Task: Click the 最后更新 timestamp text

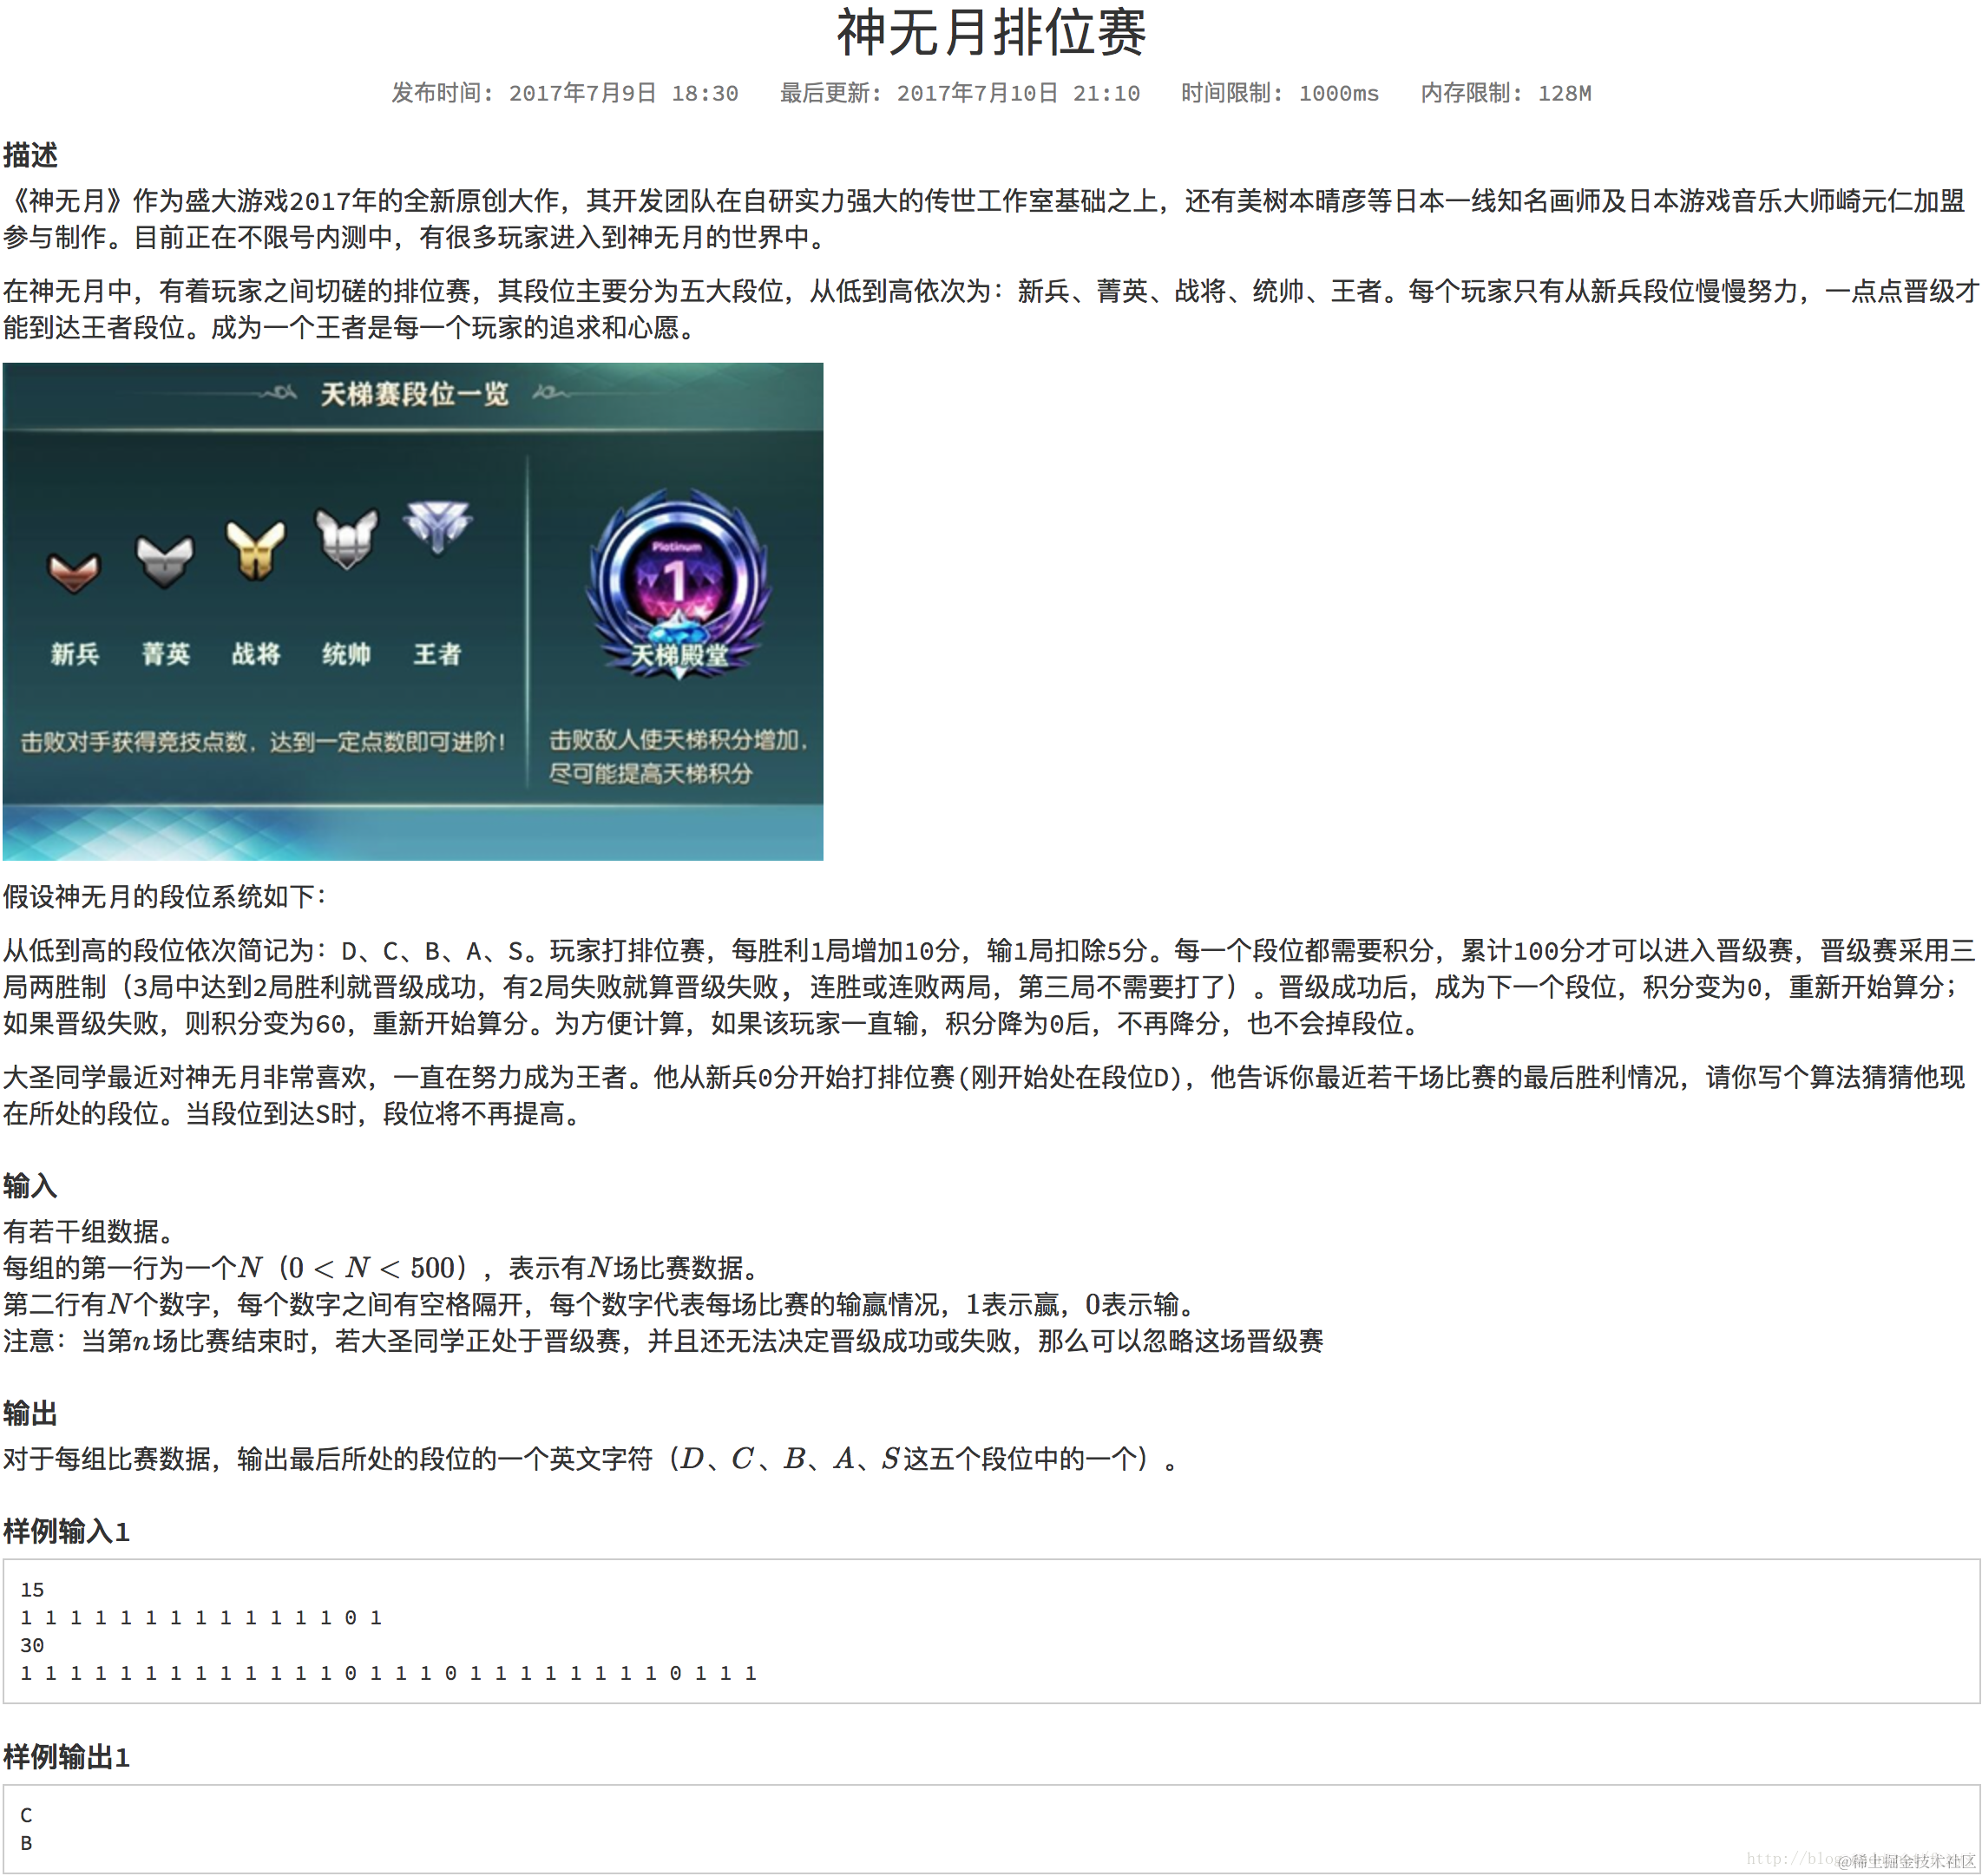Action: point(959,93)
